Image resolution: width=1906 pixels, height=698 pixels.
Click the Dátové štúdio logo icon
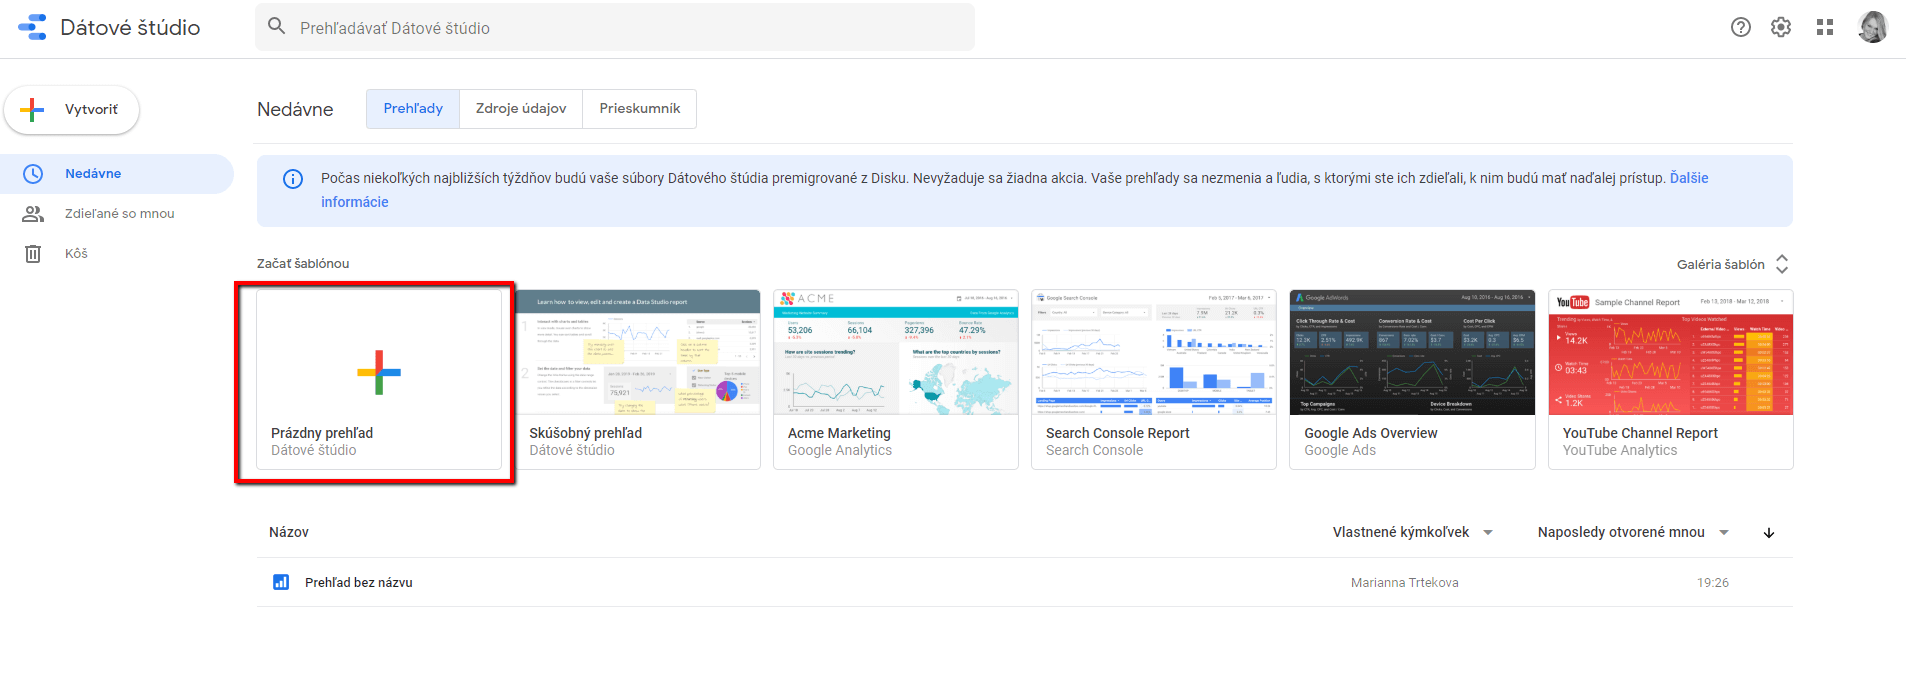[x=32, y=27]
